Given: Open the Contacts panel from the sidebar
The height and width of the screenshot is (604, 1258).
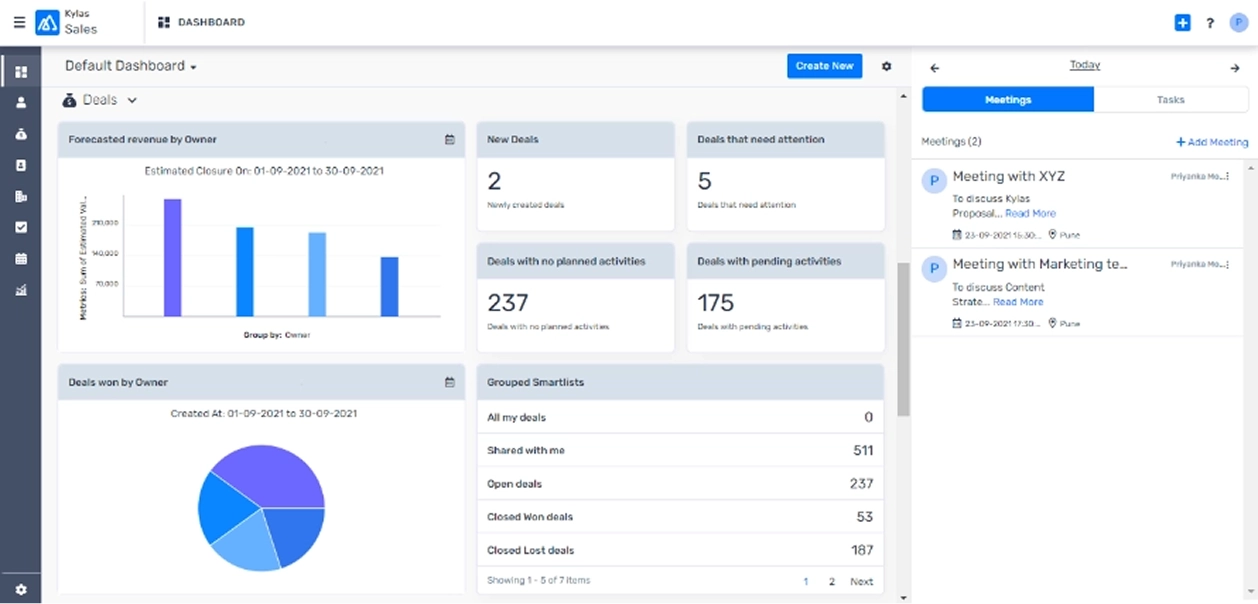Looking at the screenshot, I should pos(20,165).
